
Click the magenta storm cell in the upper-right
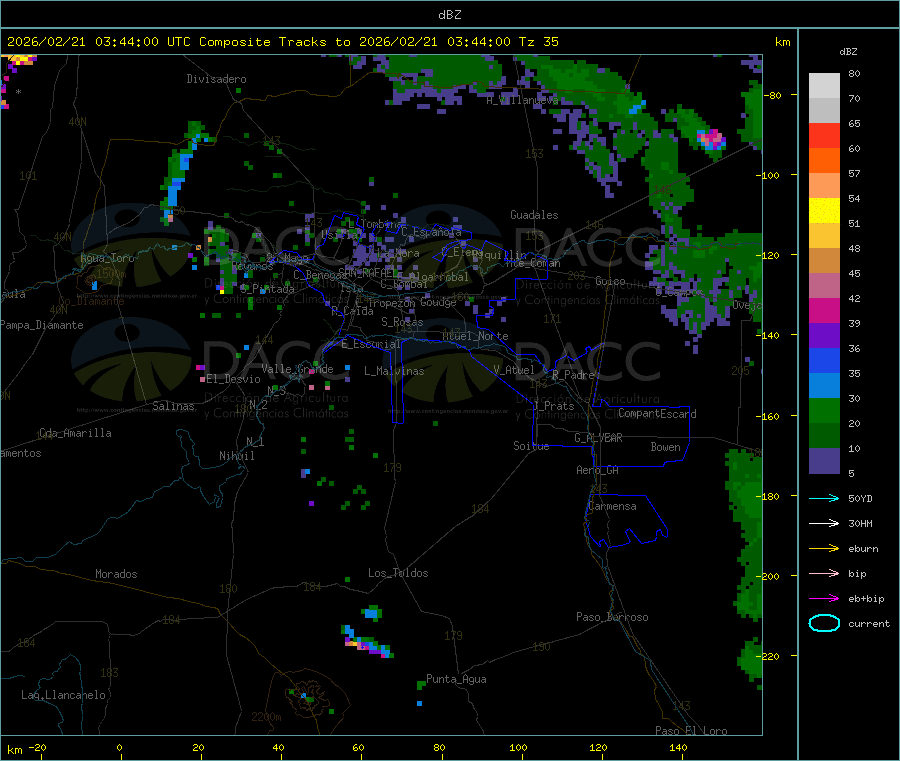pos(711,139)
